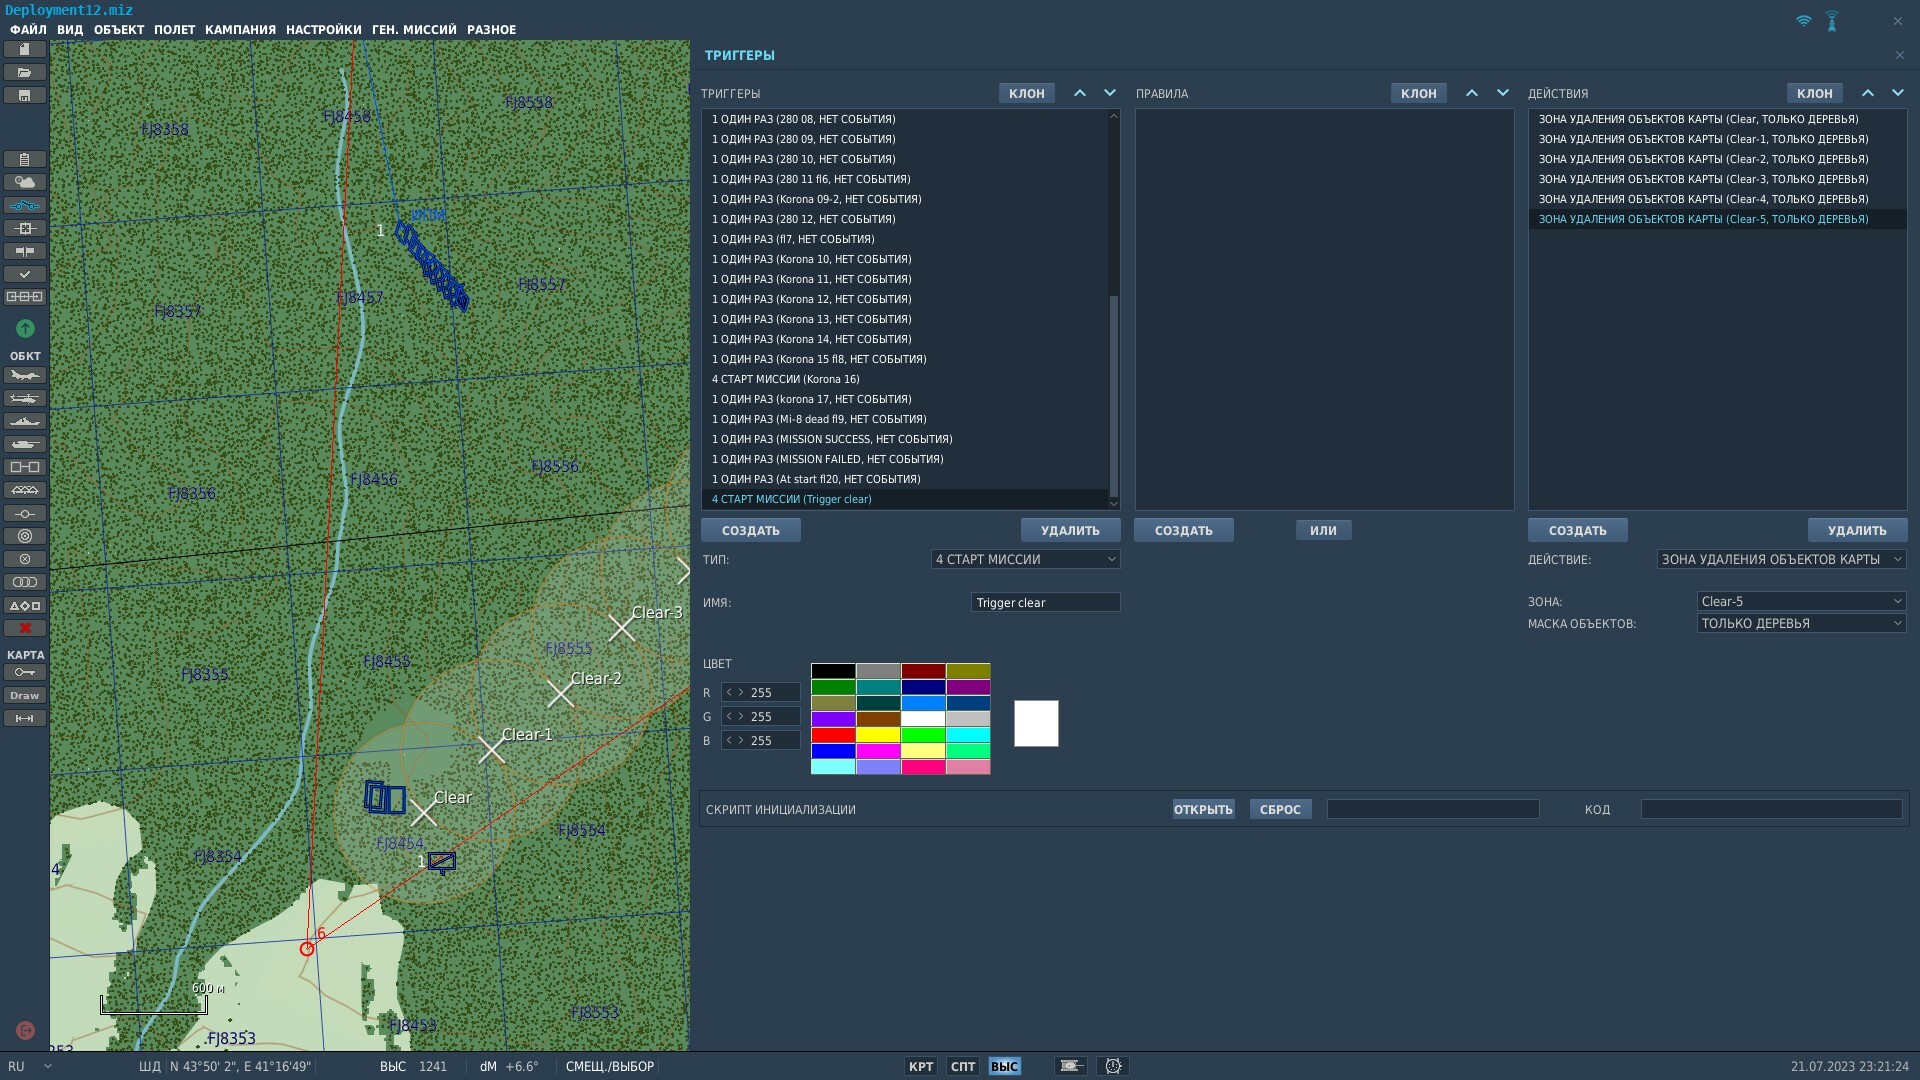The width and height of the screenshot is (1920, 1080).
Task: Select the bridge-shaped object tool
Action: (25, 490)
